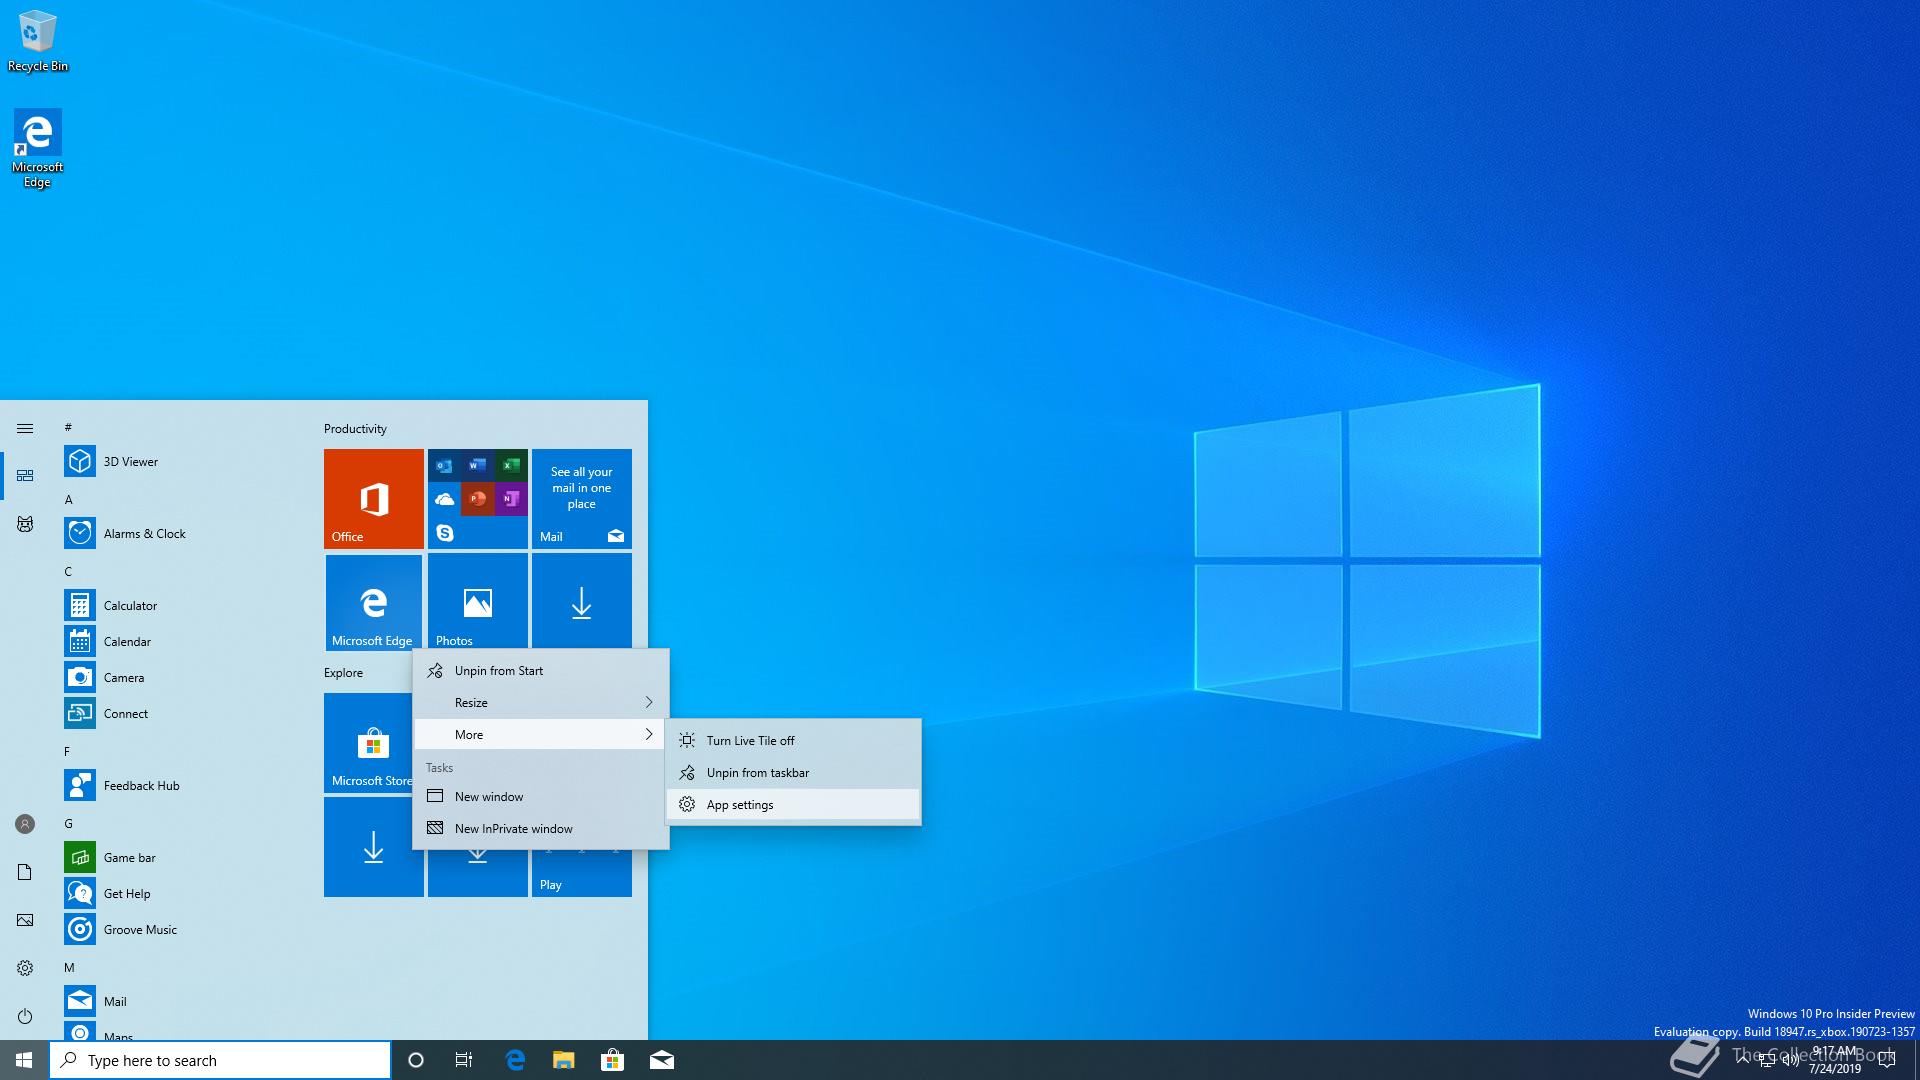Select the pinned tiles view icon

point(25,476)
